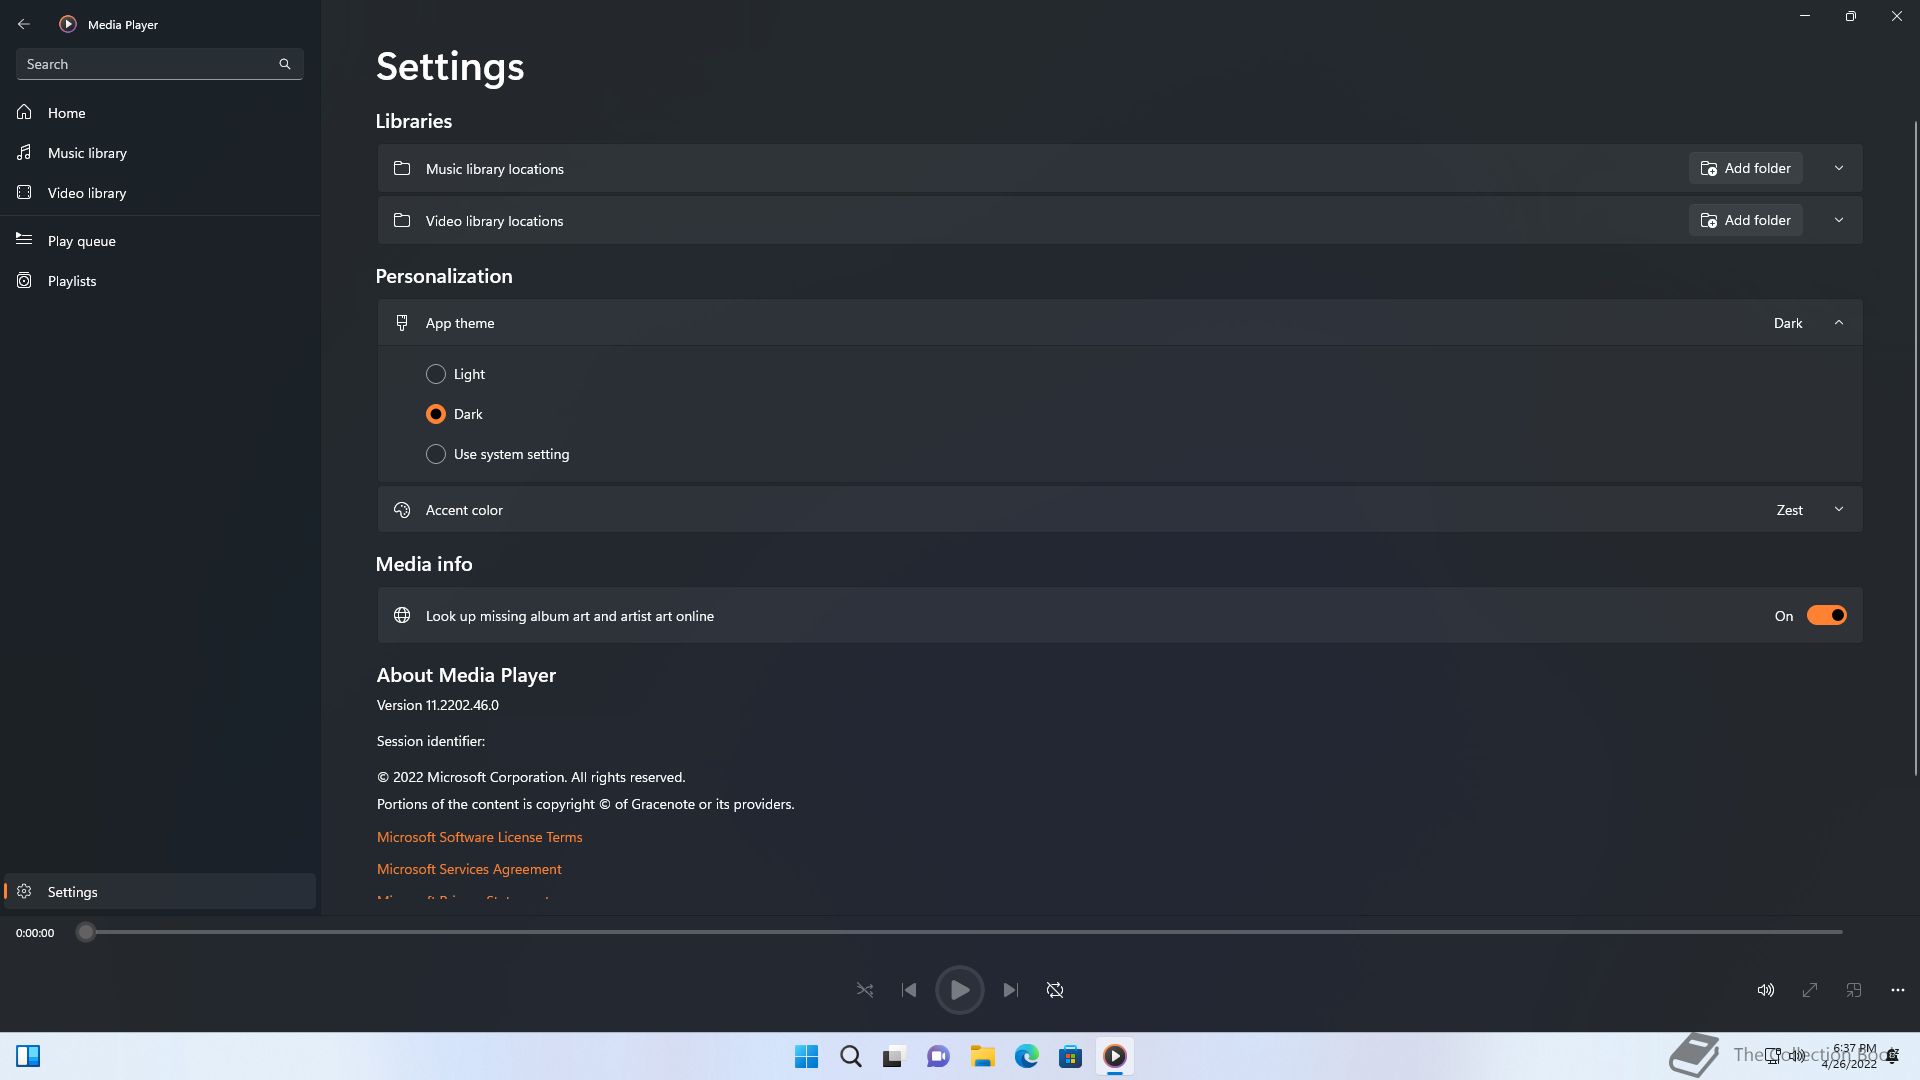Screen dimensions: 1920x1080
Task: Go to Home in sidebar
Action: [160, 113]
